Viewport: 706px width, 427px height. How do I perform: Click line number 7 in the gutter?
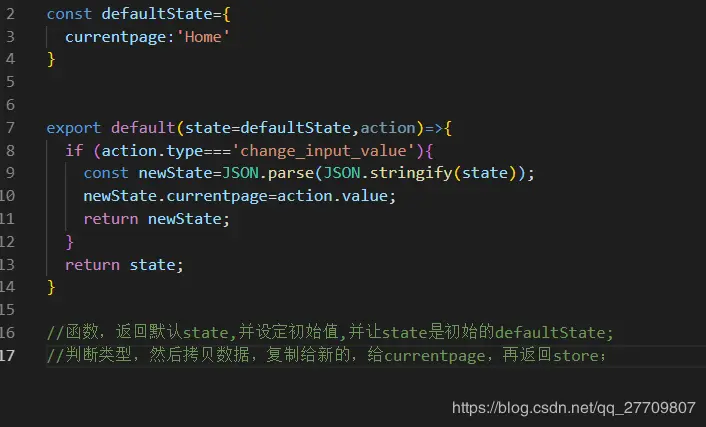(x=10, y=128)
